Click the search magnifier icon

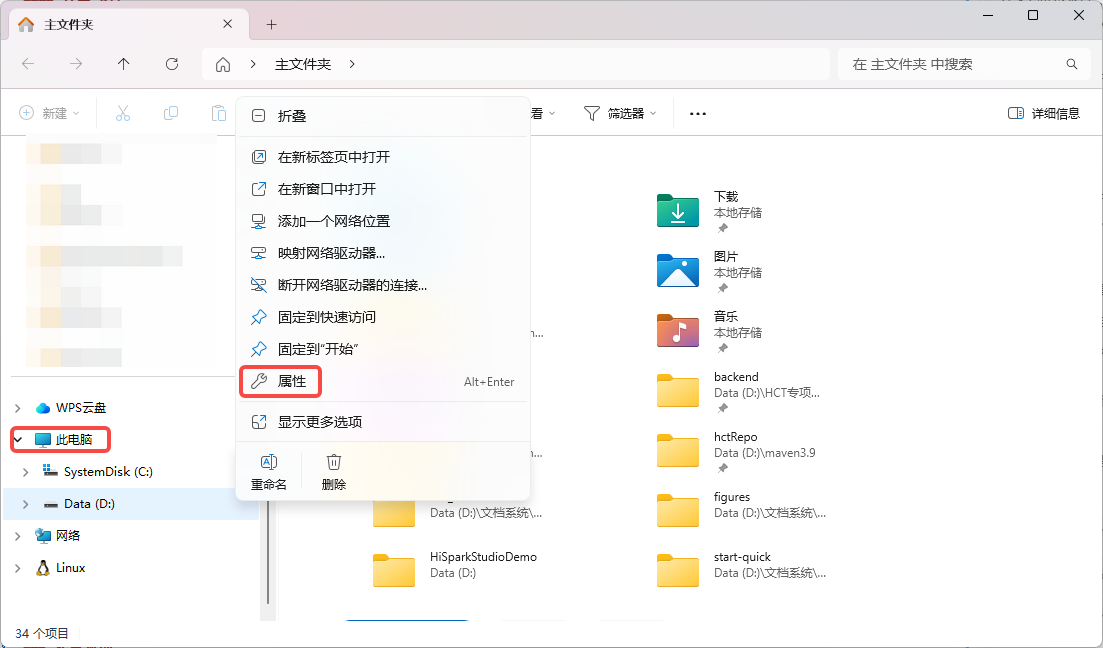[1071, 64]
